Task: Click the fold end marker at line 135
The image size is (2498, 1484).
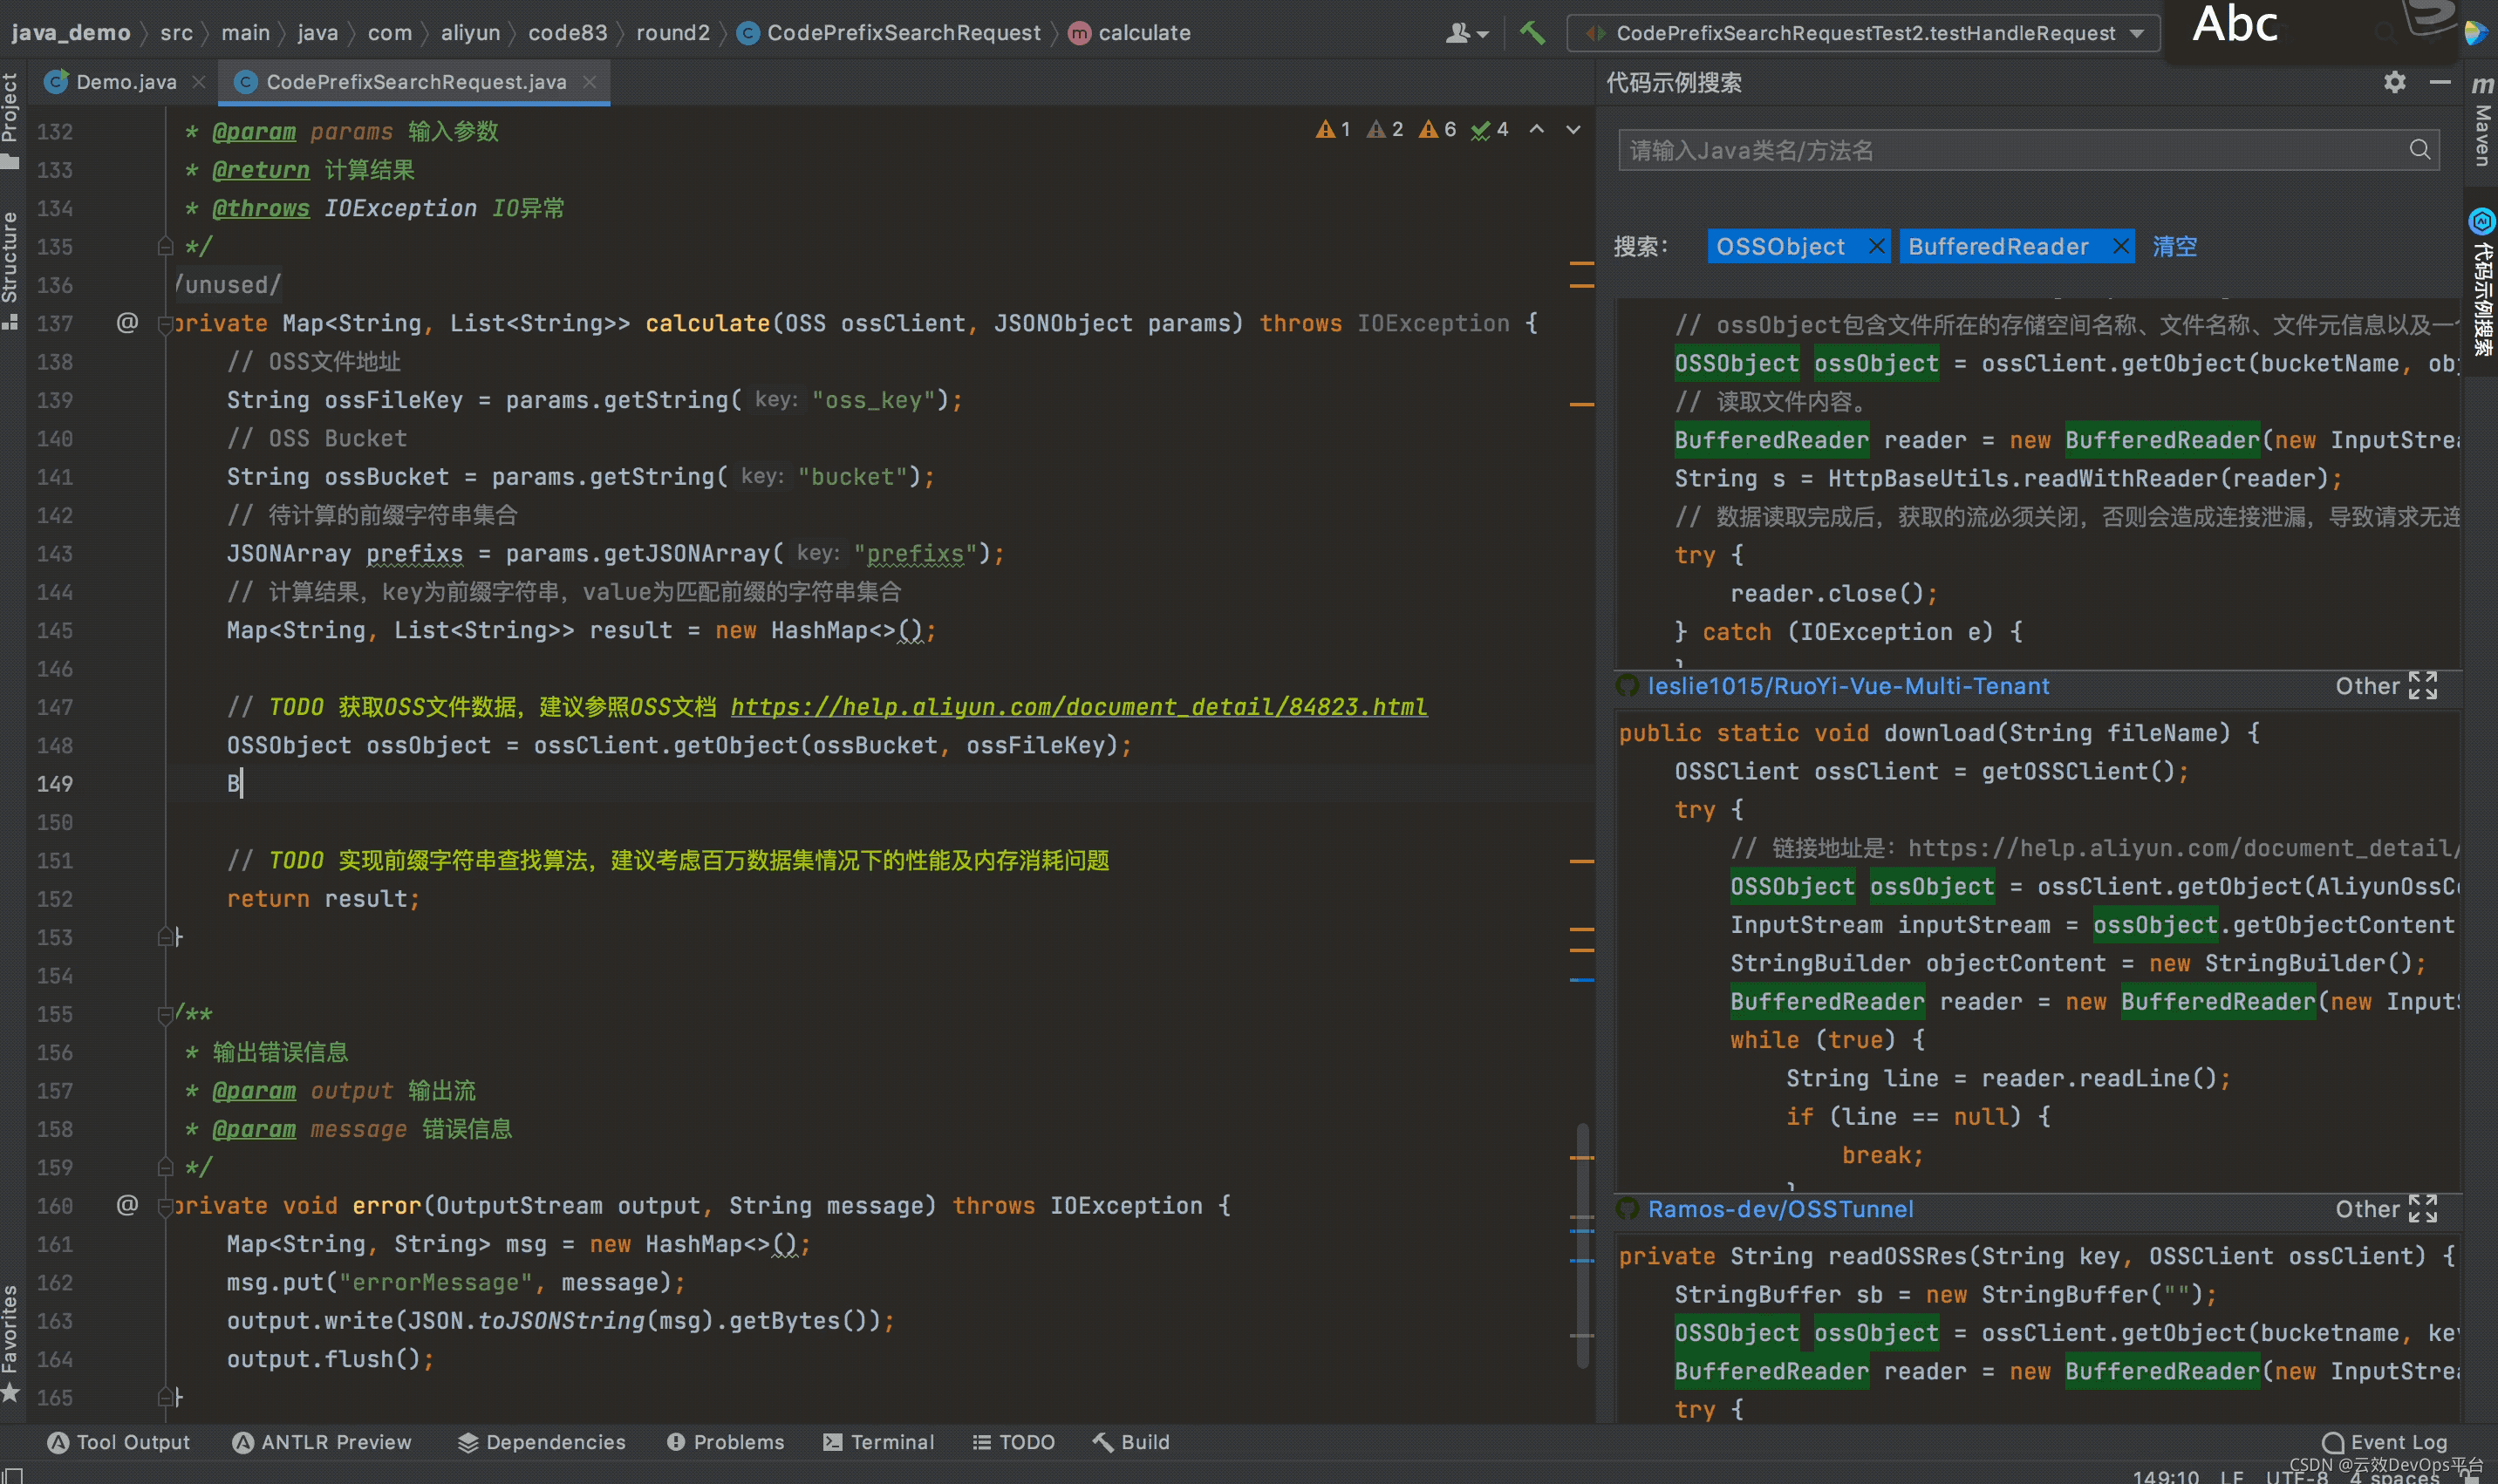Action: tap(165, 246)
